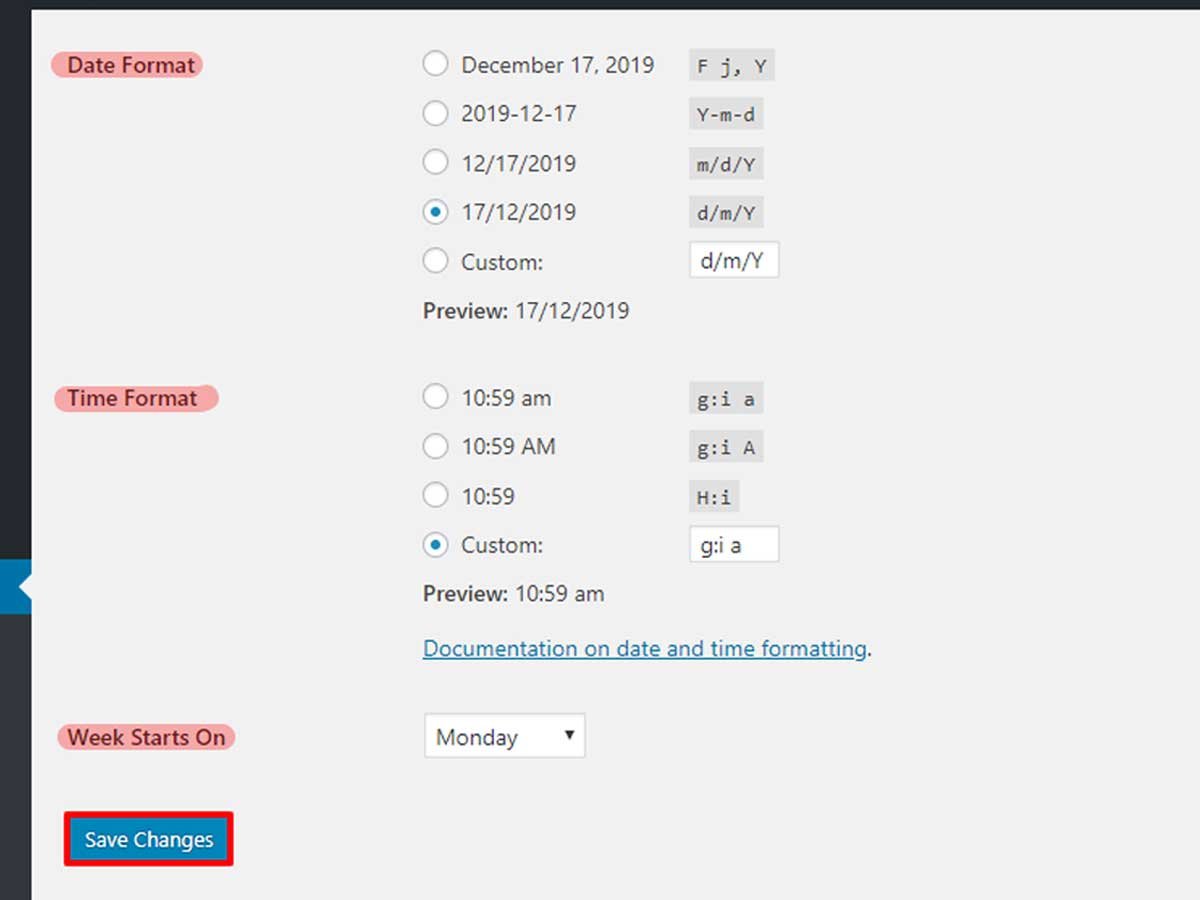Click the custom time format text box
Image resolution: width=1200 pixels, height=900 pixels.
pos(733,544)
